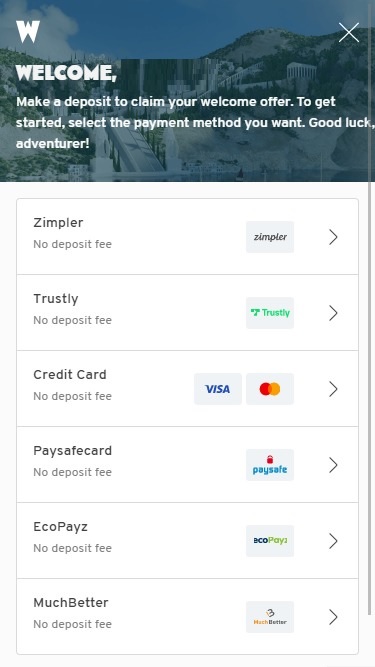Image resolution: width=375 pixels, height=667 pixels.
Task: Open EcoPayz using its chevron arrow
Action: [333, 541]
